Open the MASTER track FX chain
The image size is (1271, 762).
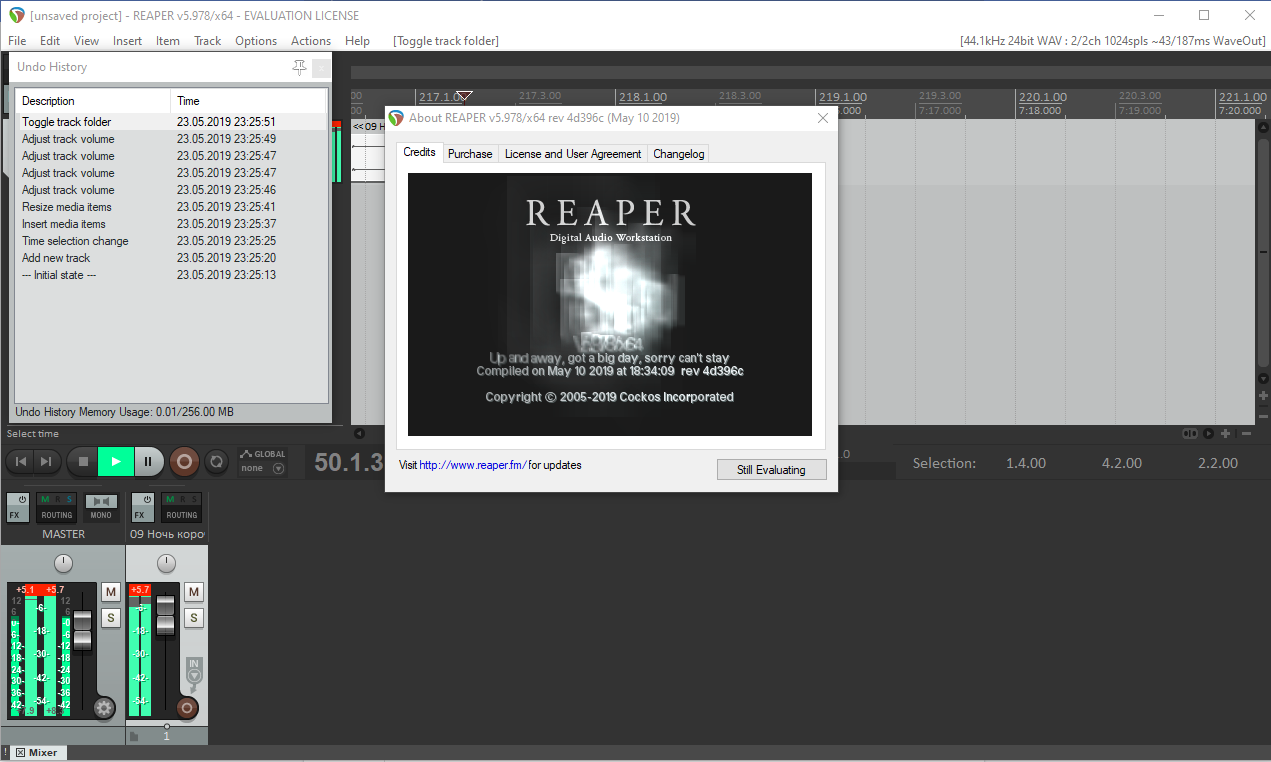pos(17,515)
